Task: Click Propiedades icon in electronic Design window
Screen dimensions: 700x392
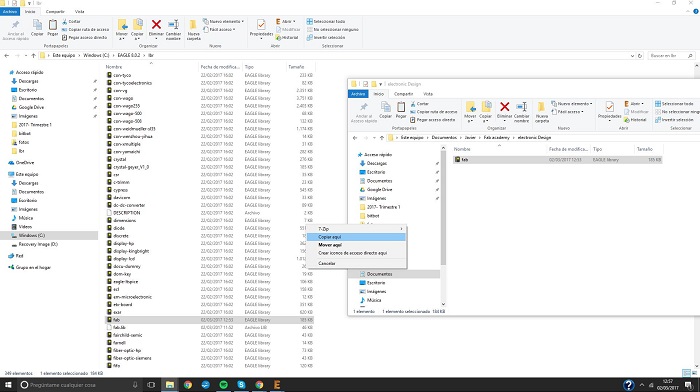Action: [x=609, y=107]
